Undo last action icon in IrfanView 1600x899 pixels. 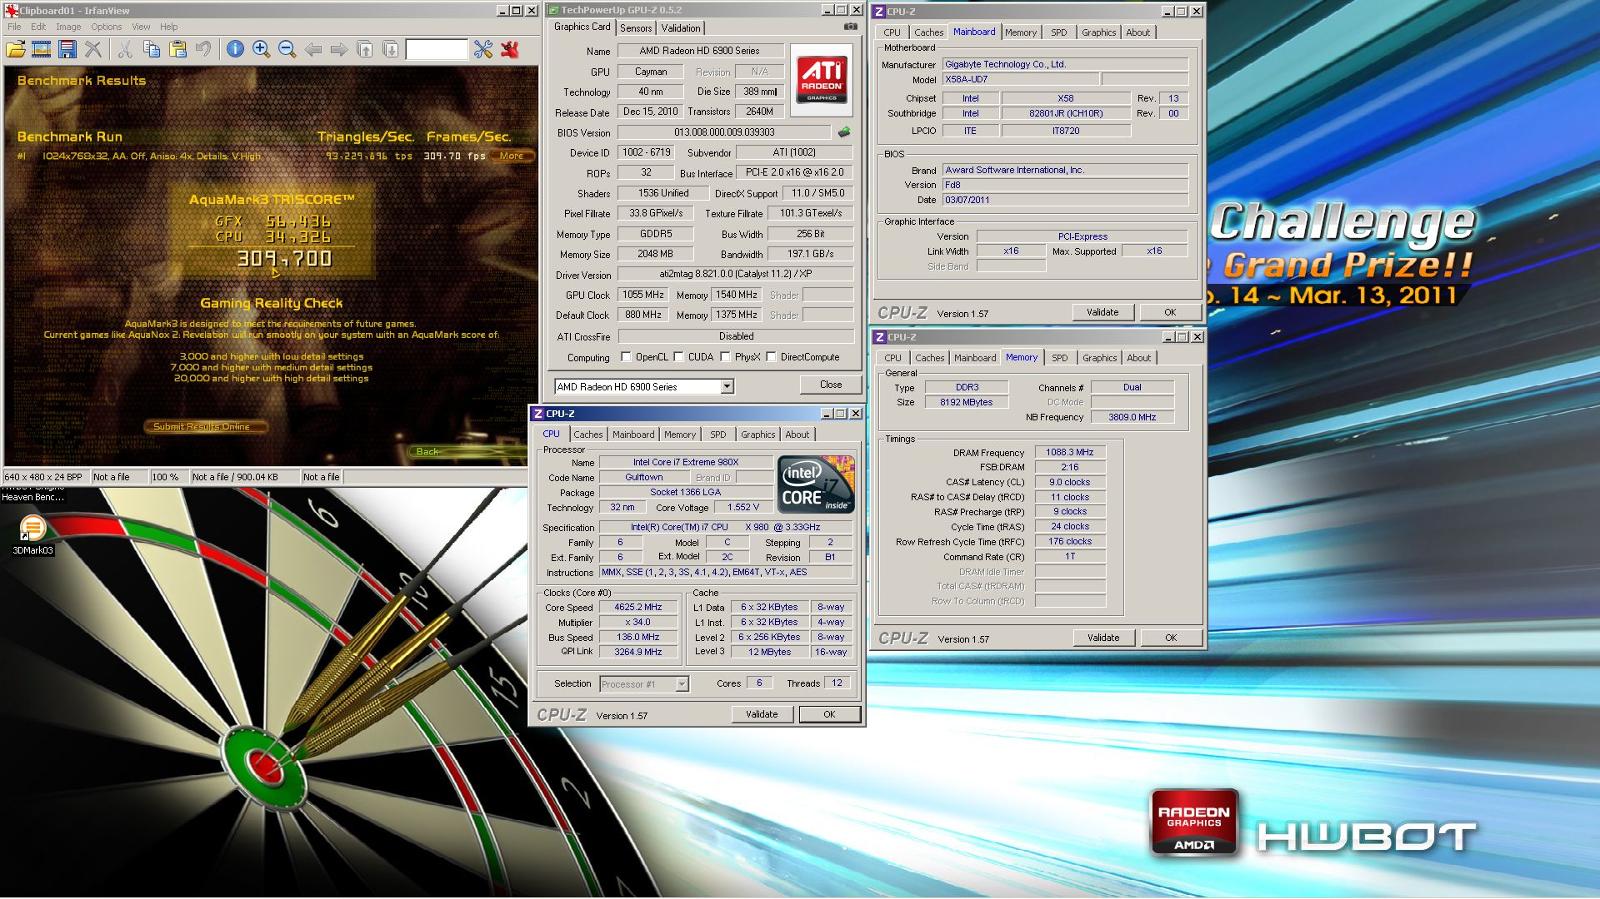click(x=203, y=49)
